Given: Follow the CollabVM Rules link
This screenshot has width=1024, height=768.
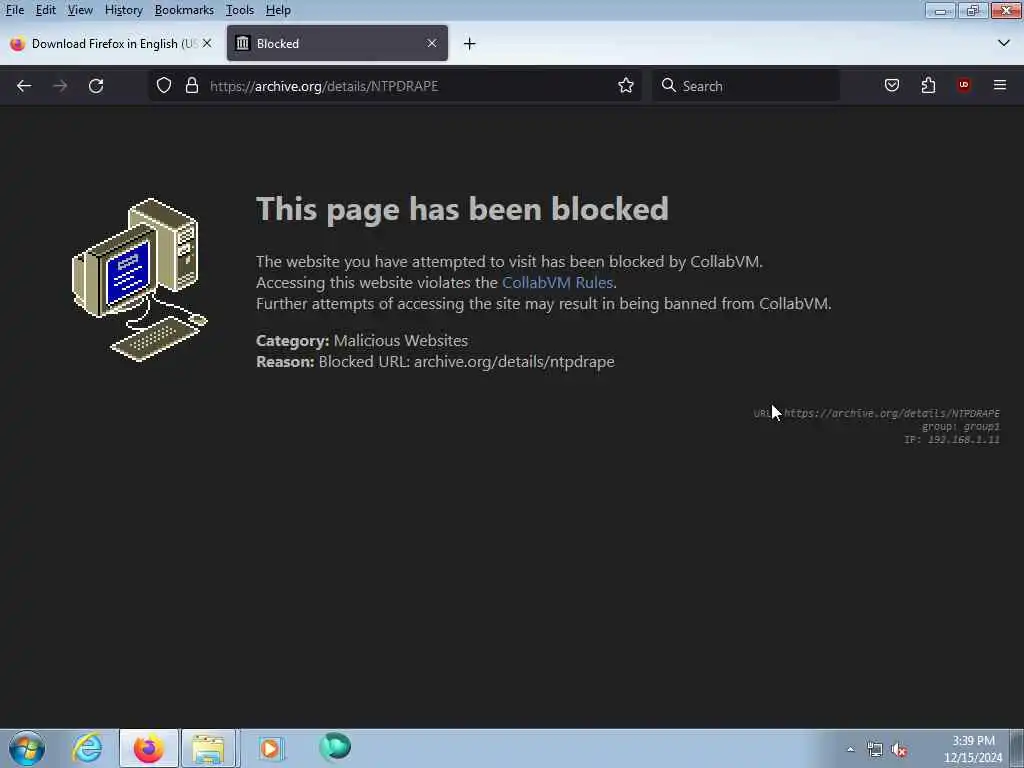Looking at the screenshot, I should tap(557, 283).
